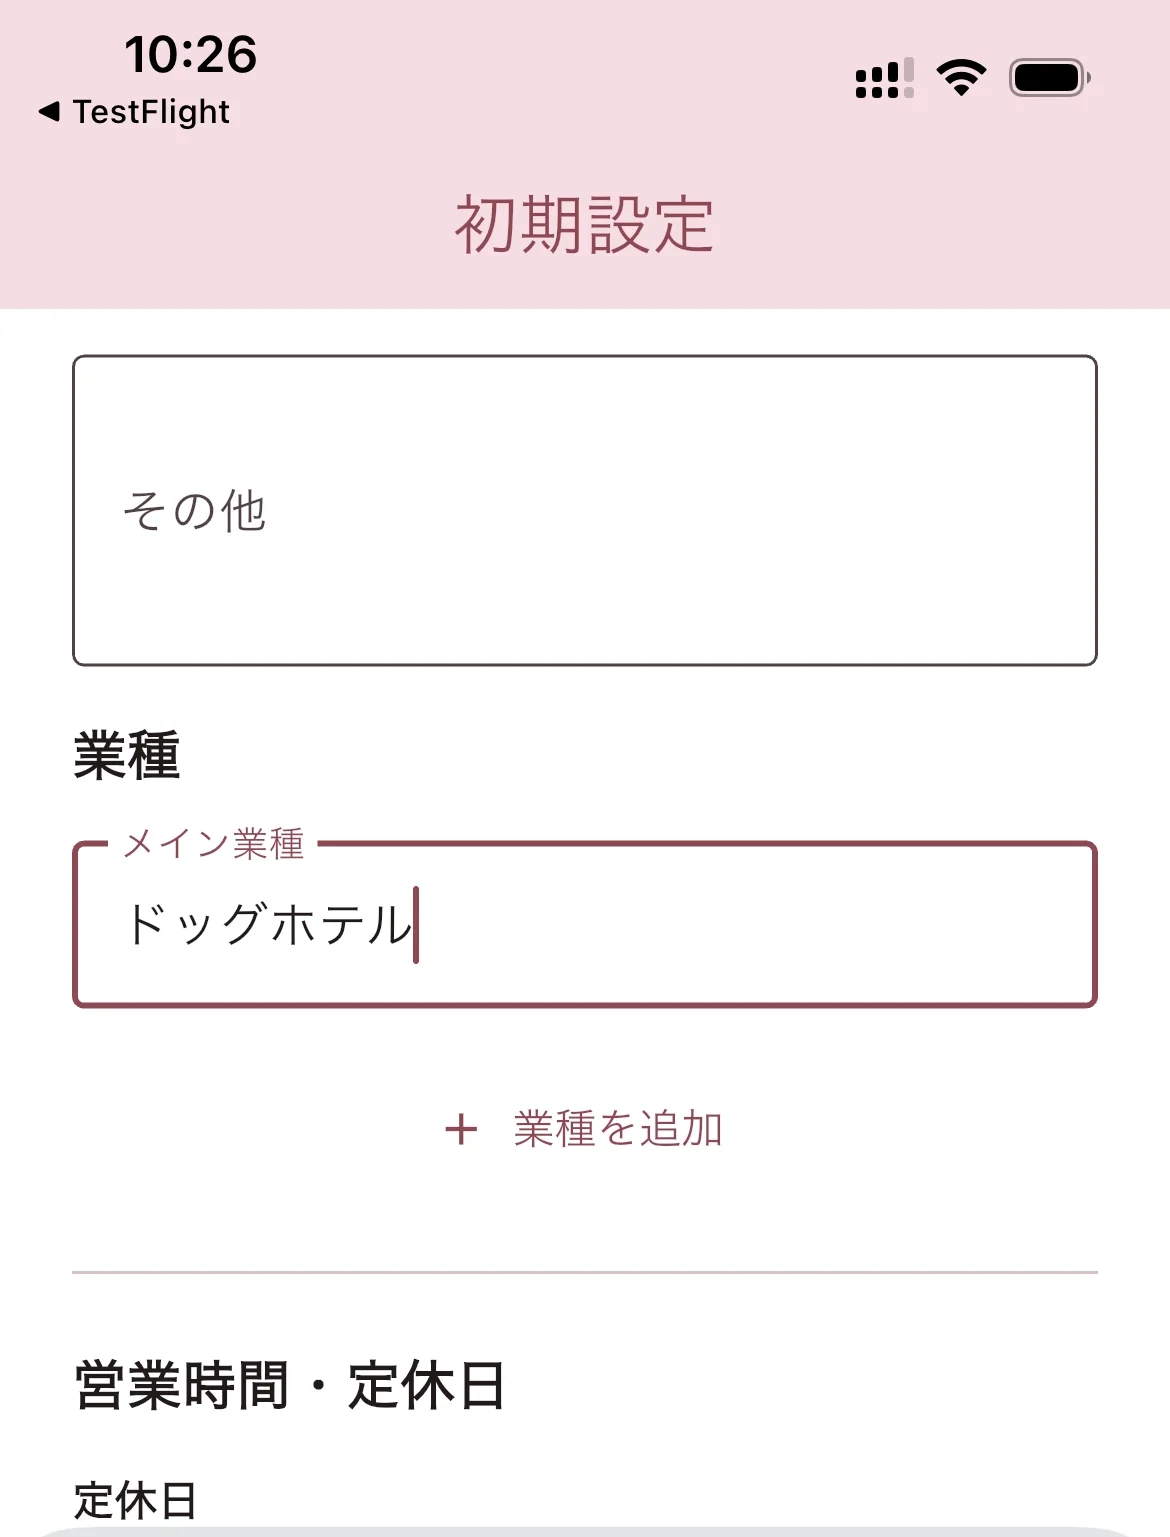The image size is (1170, 1537).
Task: Tap the メイン業種 floating label
Action: point(213,844)
